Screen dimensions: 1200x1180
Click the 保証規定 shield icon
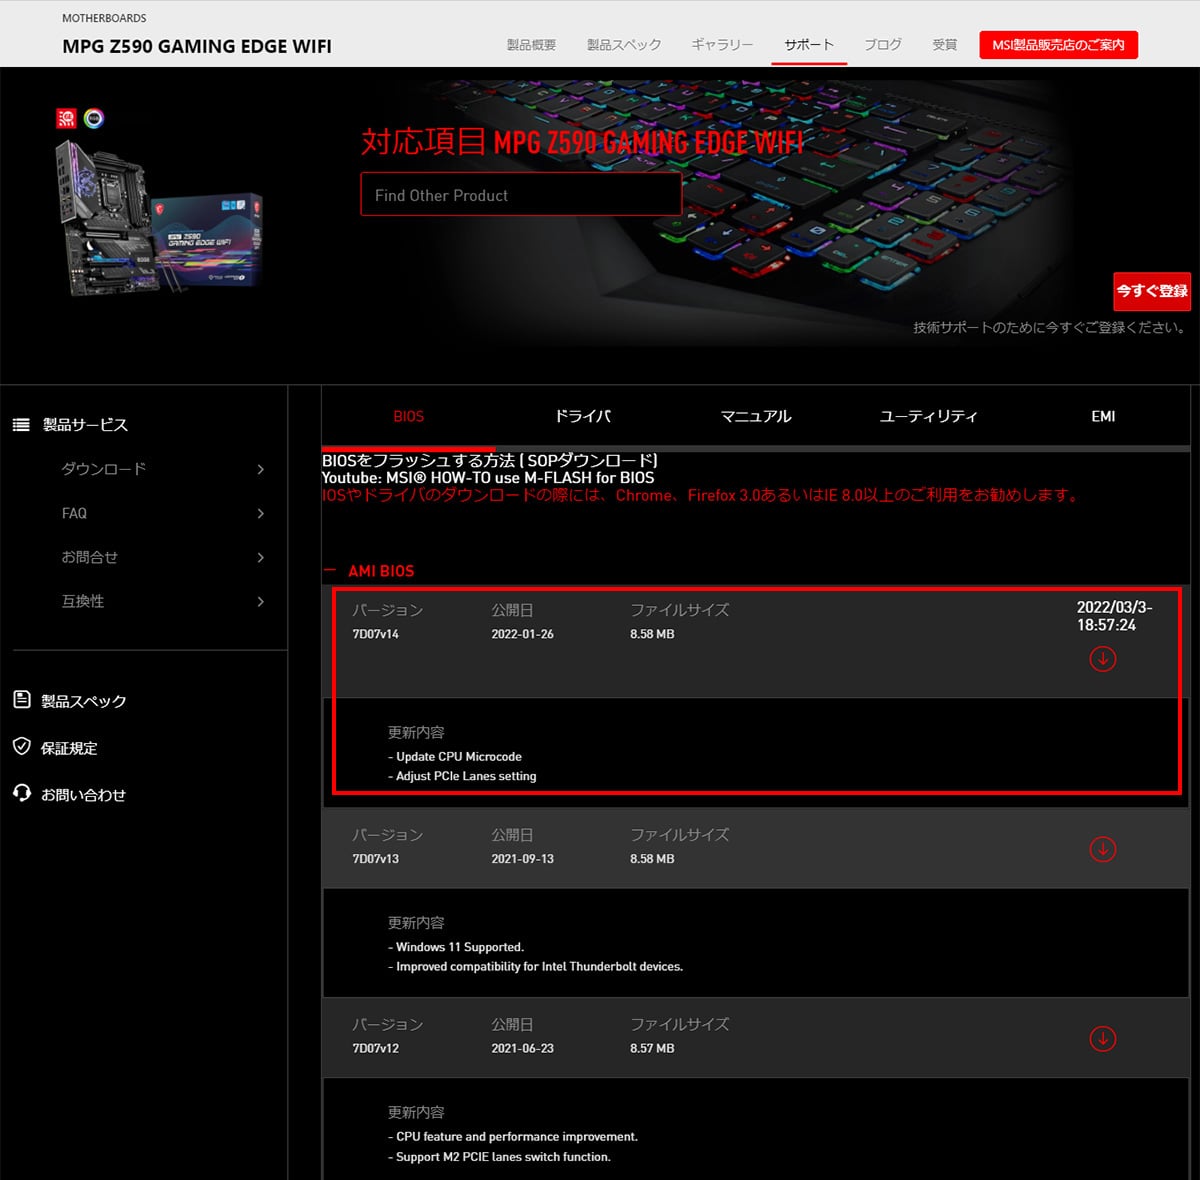point(21,747)
